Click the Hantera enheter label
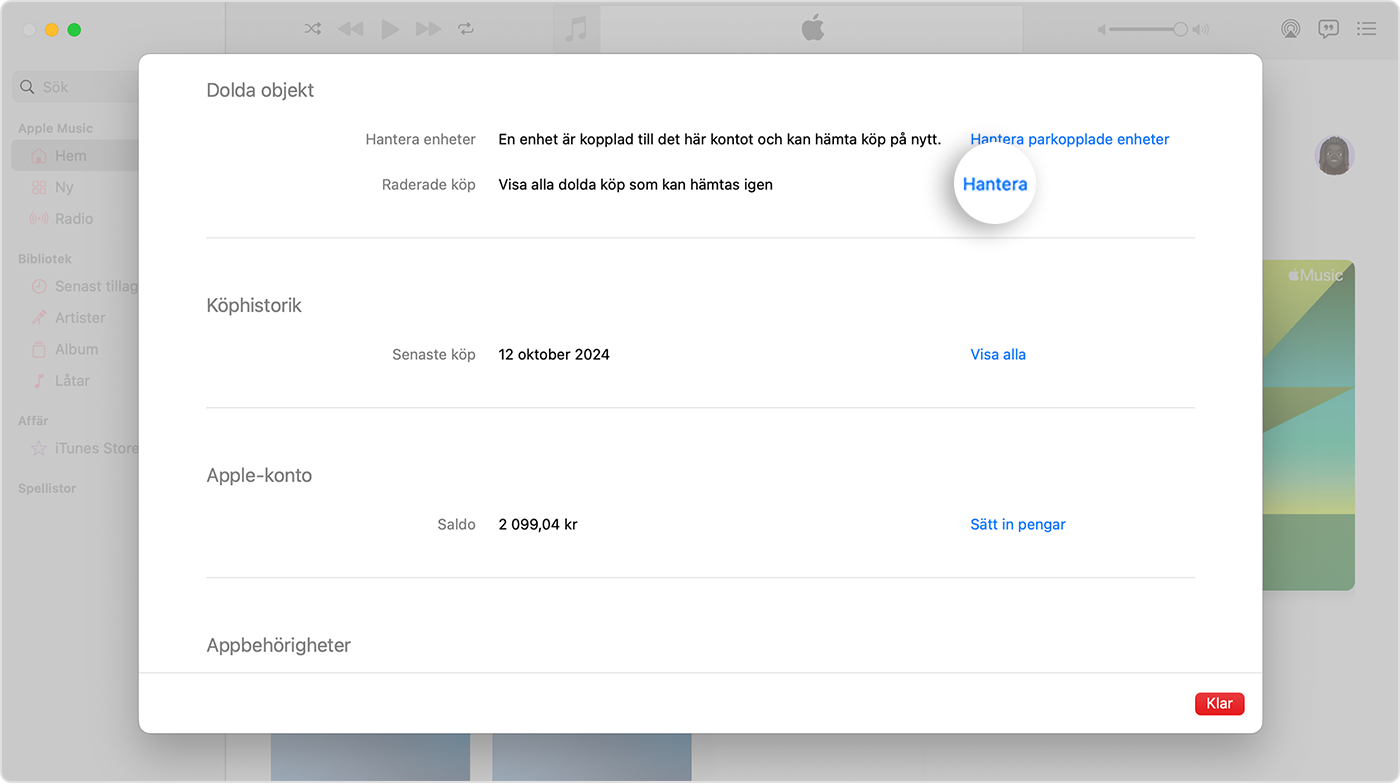The width and height of the screenshot is (1400, 784). pos(421,139)
